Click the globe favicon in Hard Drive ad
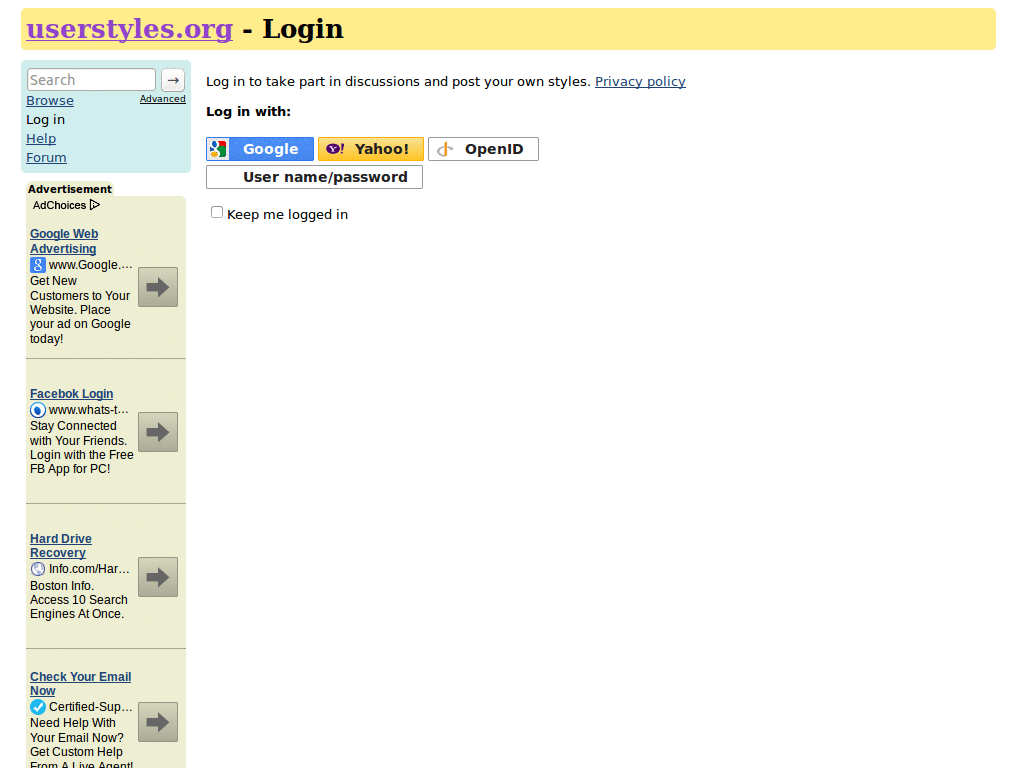 click(38, 569)
